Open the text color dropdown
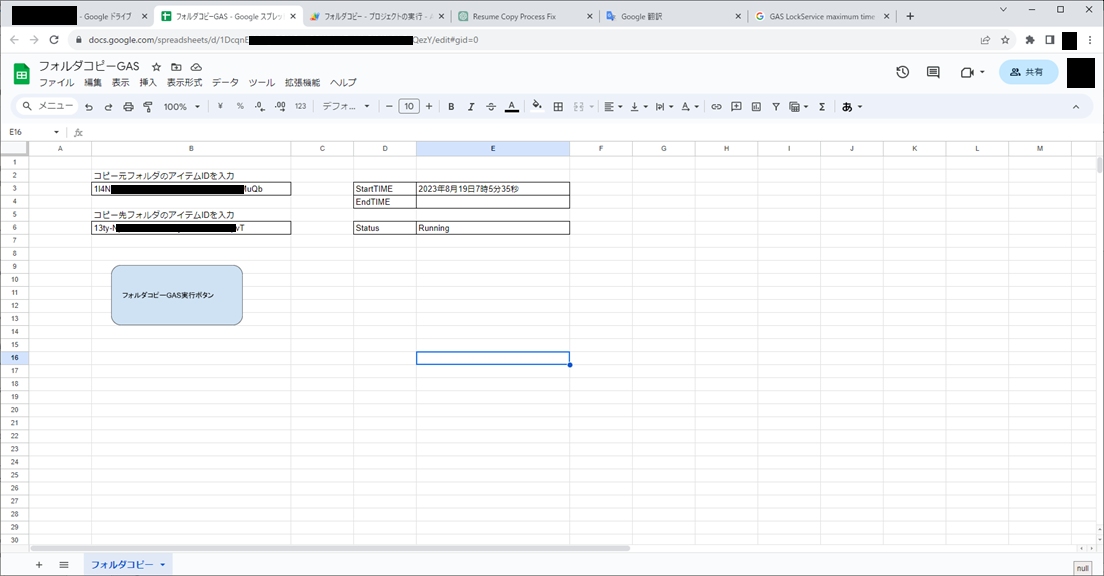The image size is (1104, 576). pos(511,106)
